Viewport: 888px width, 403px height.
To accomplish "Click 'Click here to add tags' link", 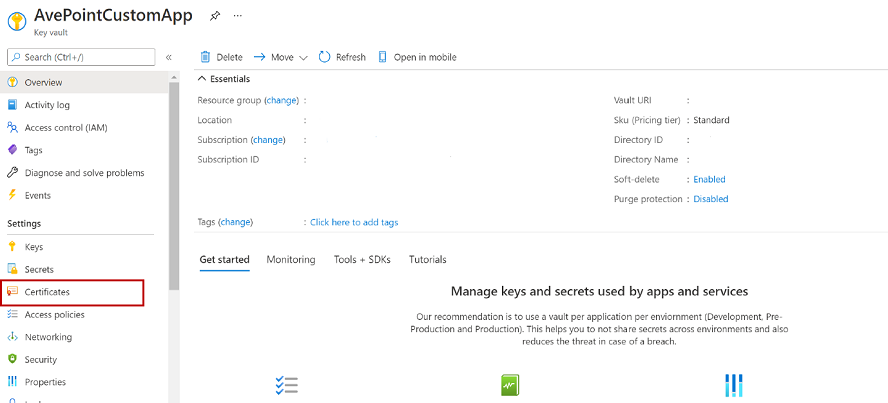I will tap(354, 222).
